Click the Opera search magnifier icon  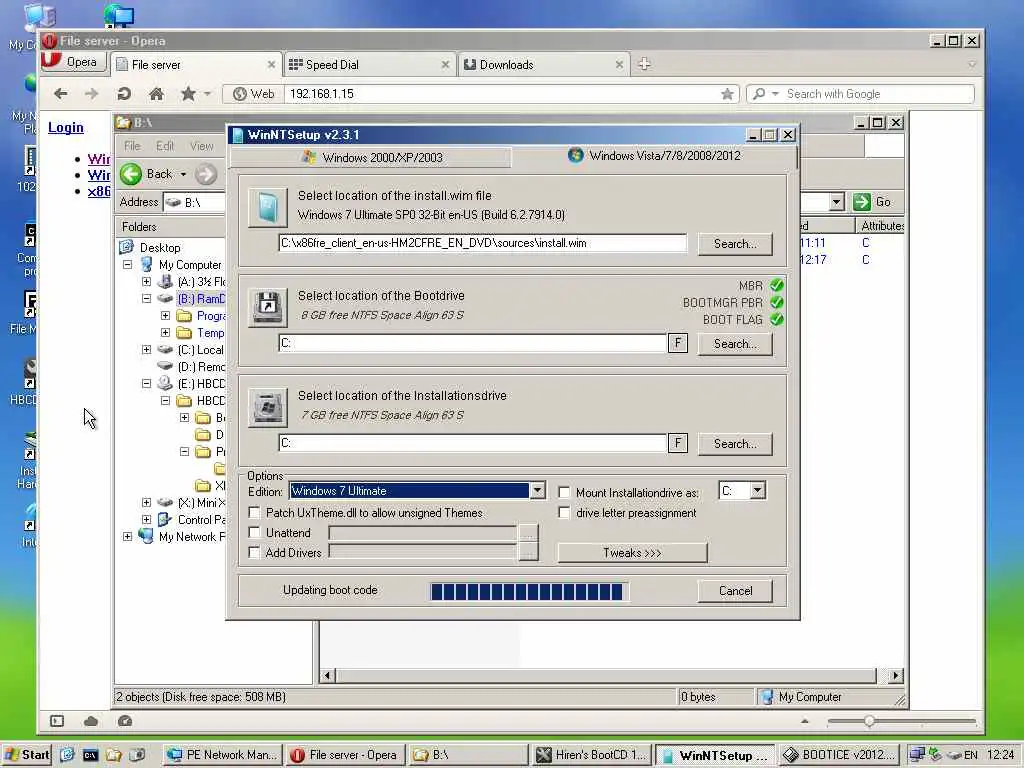coord(759,94)
